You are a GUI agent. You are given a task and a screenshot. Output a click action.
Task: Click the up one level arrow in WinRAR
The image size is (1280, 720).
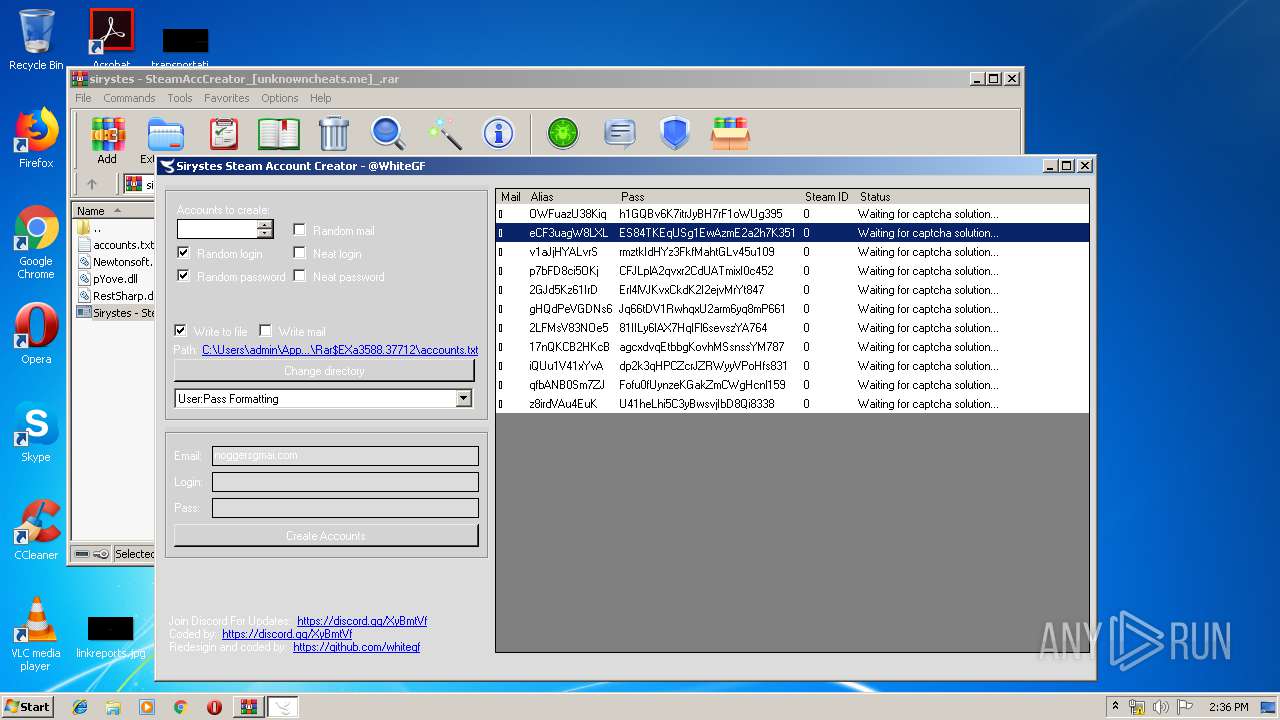pos(92,184)
